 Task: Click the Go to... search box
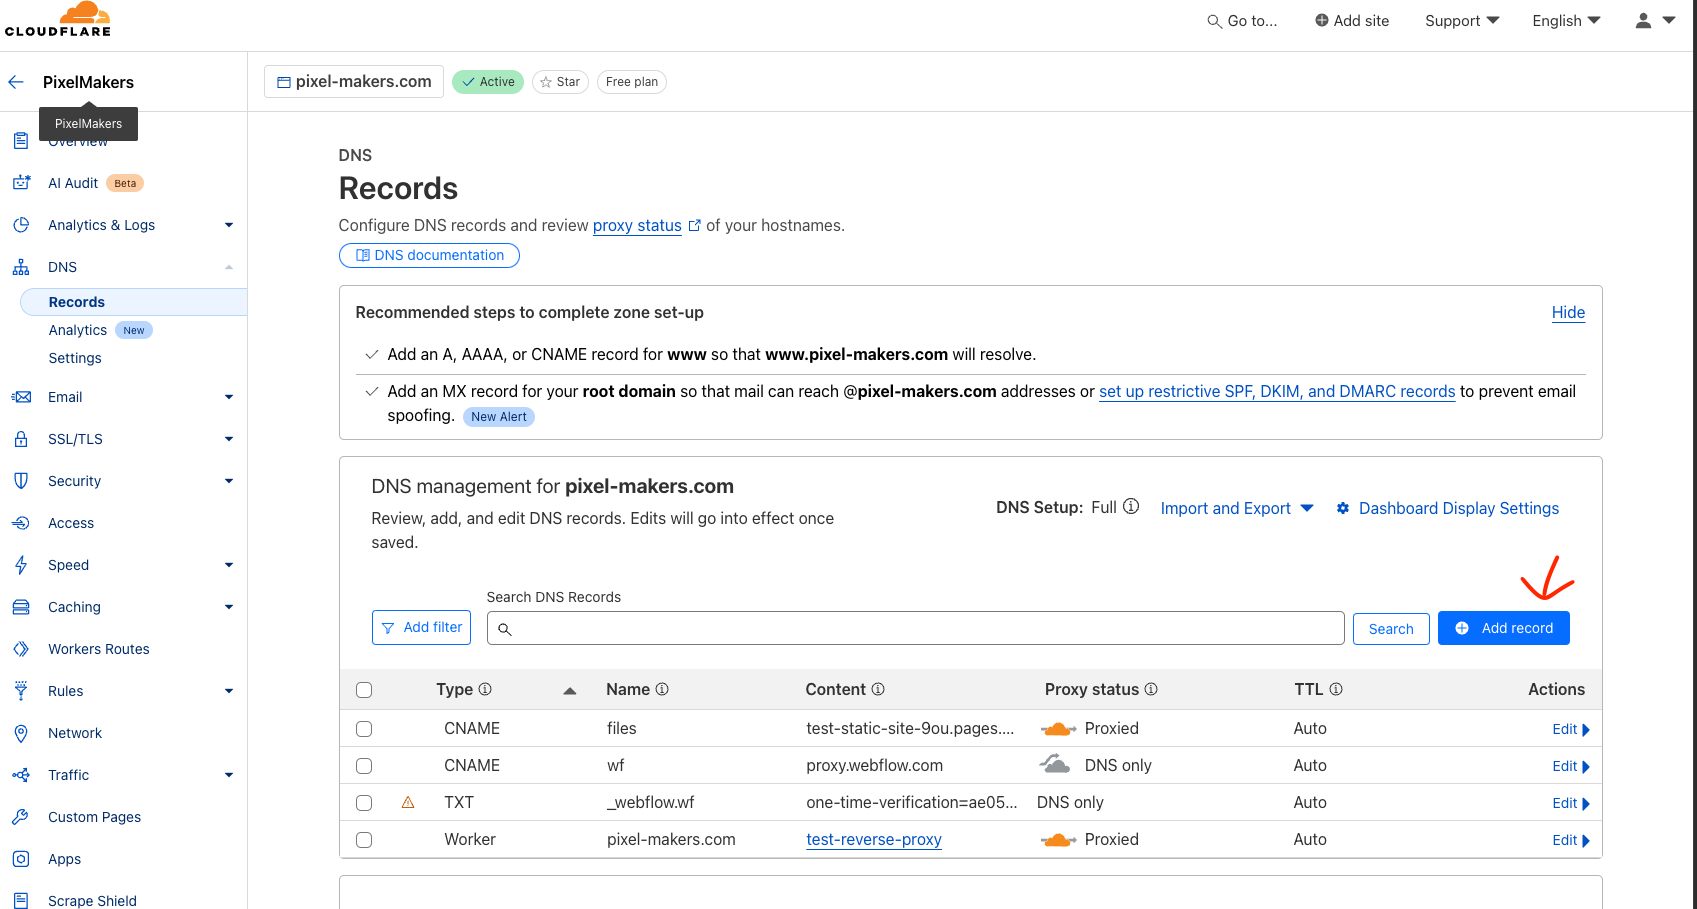coord(1242,20)
